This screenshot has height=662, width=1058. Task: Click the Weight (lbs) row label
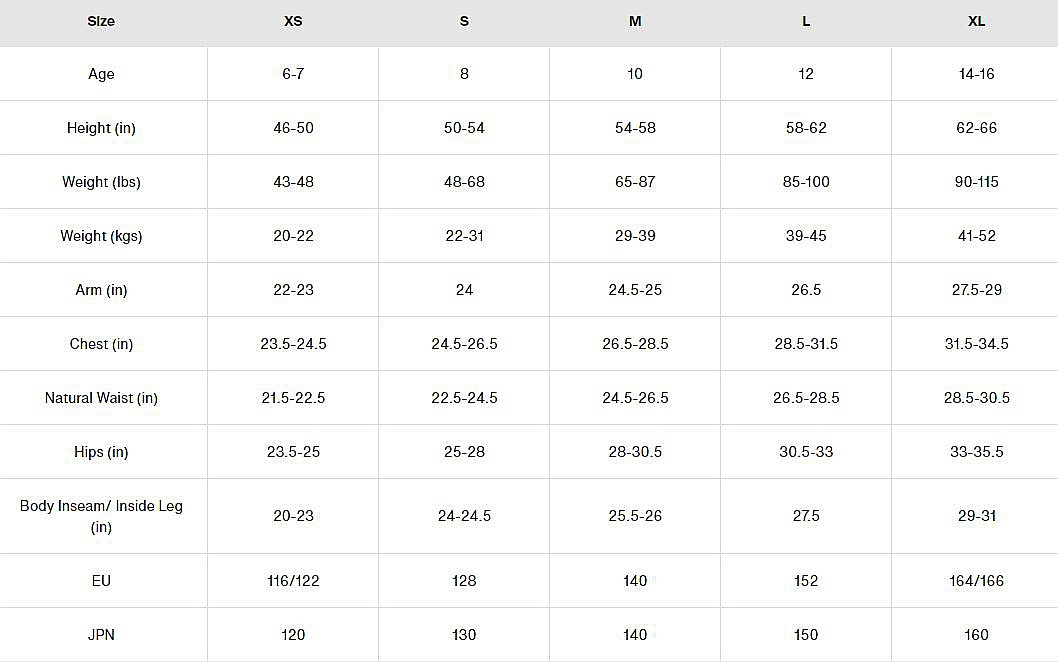pos(101,182)
